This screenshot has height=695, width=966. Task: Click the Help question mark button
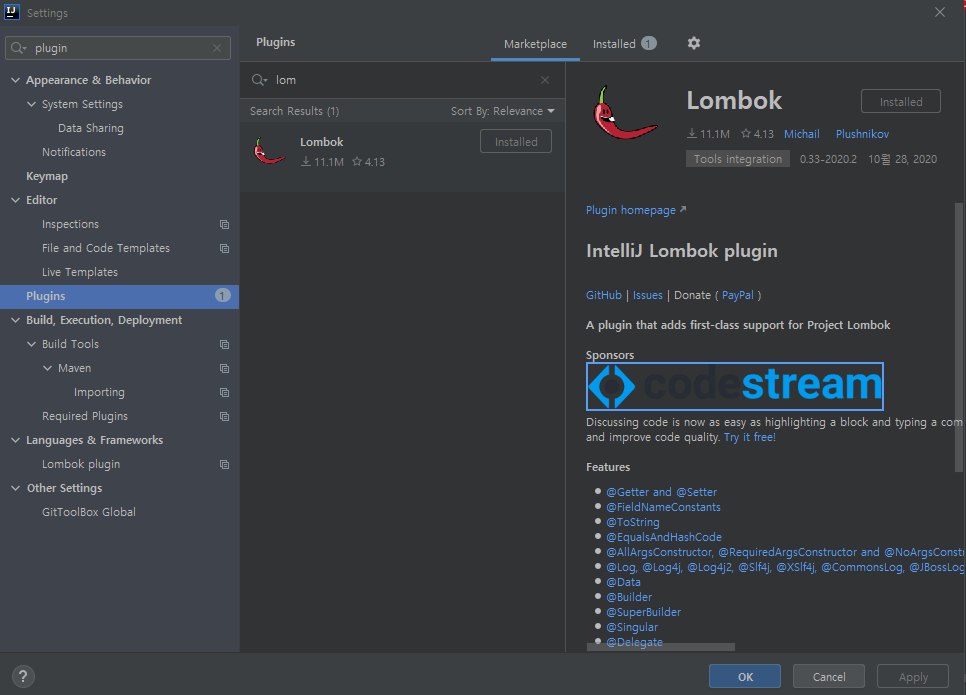pos(23,677)
